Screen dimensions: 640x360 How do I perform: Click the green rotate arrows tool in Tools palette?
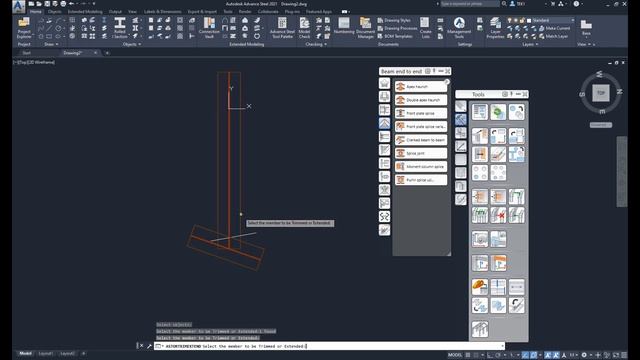click(498, 112)
